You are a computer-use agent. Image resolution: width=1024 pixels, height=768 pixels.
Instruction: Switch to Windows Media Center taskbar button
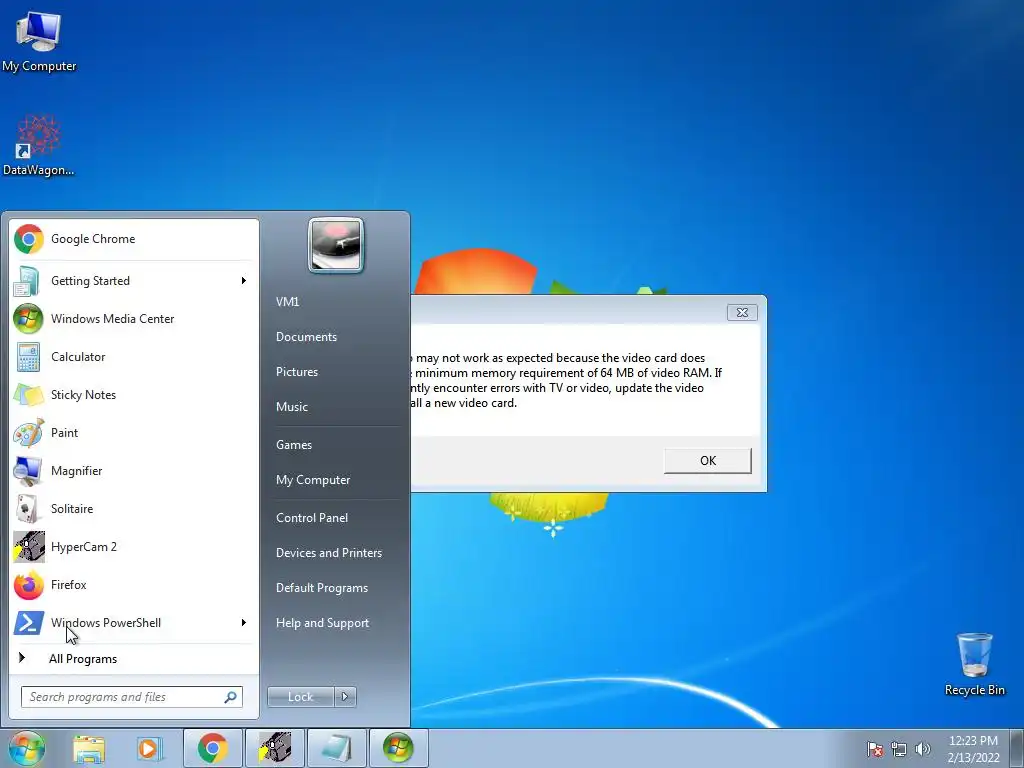click(x=398, y=748)
